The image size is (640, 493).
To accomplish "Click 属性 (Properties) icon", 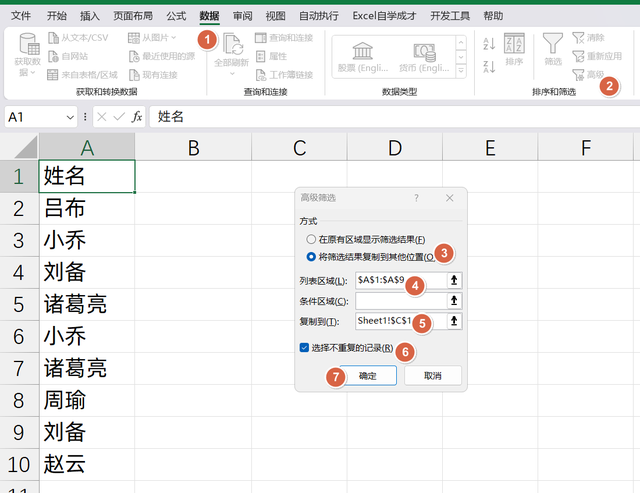I will pos(260,56).
